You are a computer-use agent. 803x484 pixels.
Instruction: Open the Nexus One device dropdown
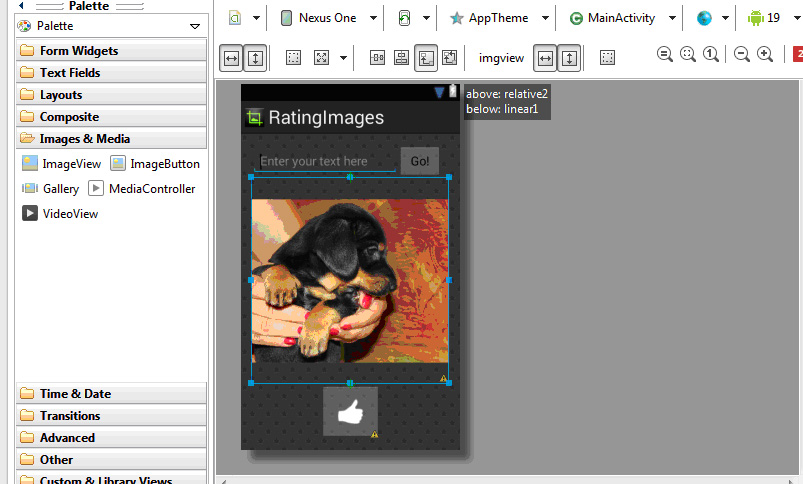click(x=328, y=18)
